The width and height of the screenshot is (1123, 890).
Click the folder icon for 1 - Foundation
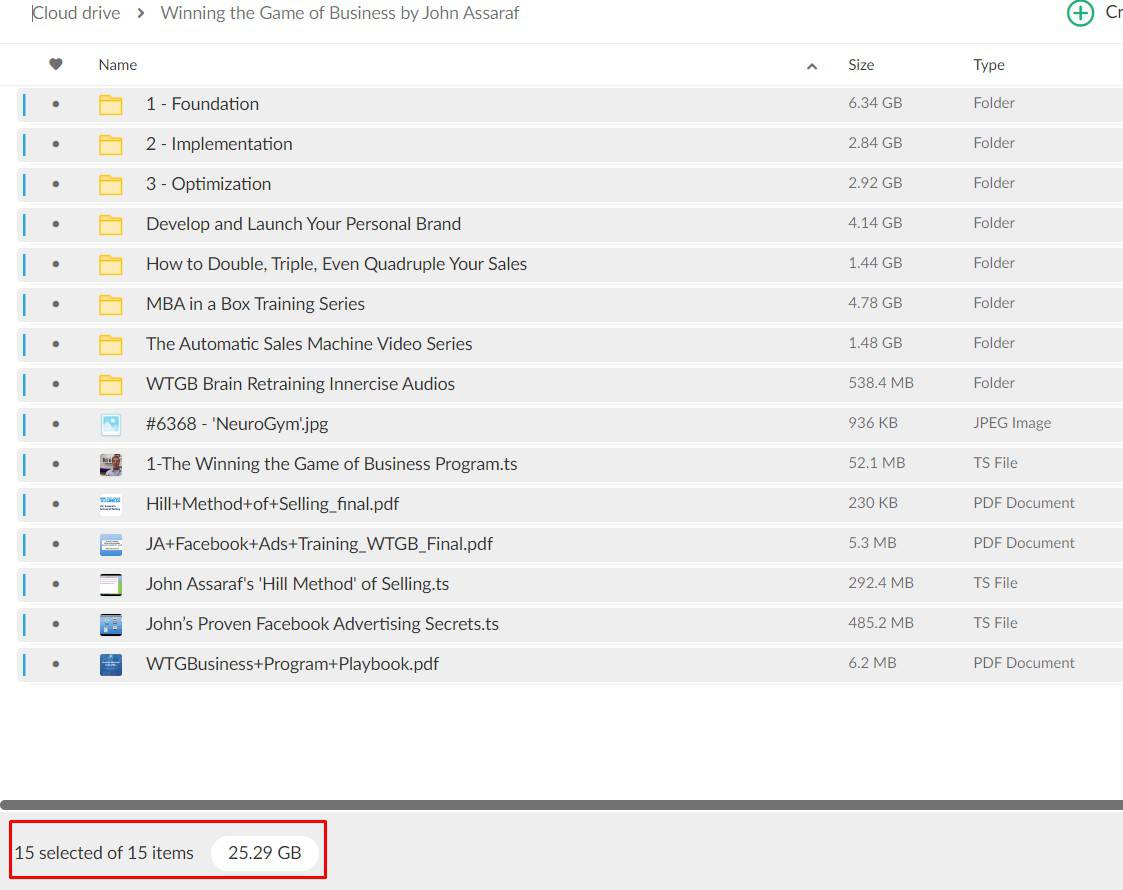point(110,104)
